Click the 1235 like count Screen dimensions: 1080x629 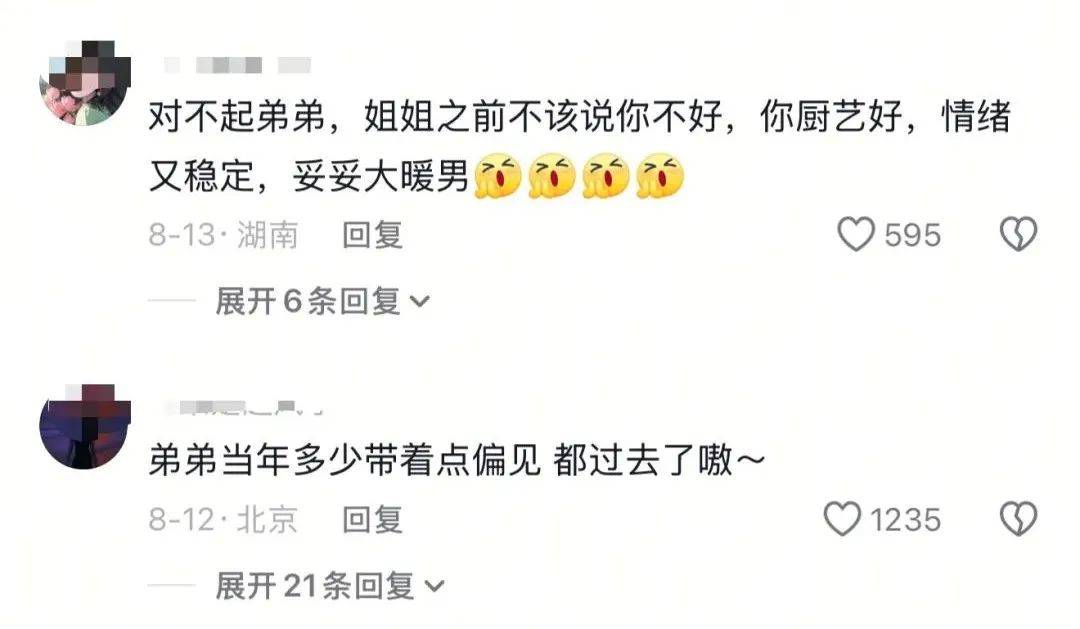coord(905,519)
